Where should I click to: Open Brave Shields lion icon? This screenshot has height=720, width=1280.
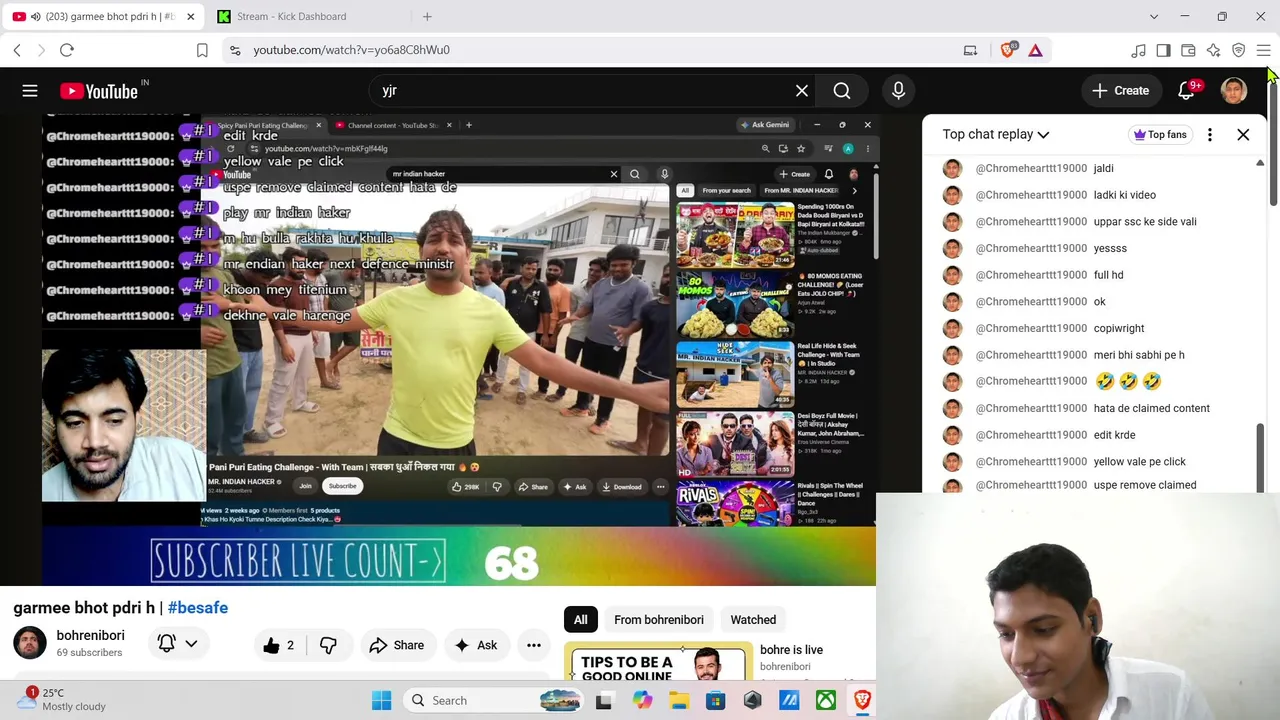point(1008,50)
